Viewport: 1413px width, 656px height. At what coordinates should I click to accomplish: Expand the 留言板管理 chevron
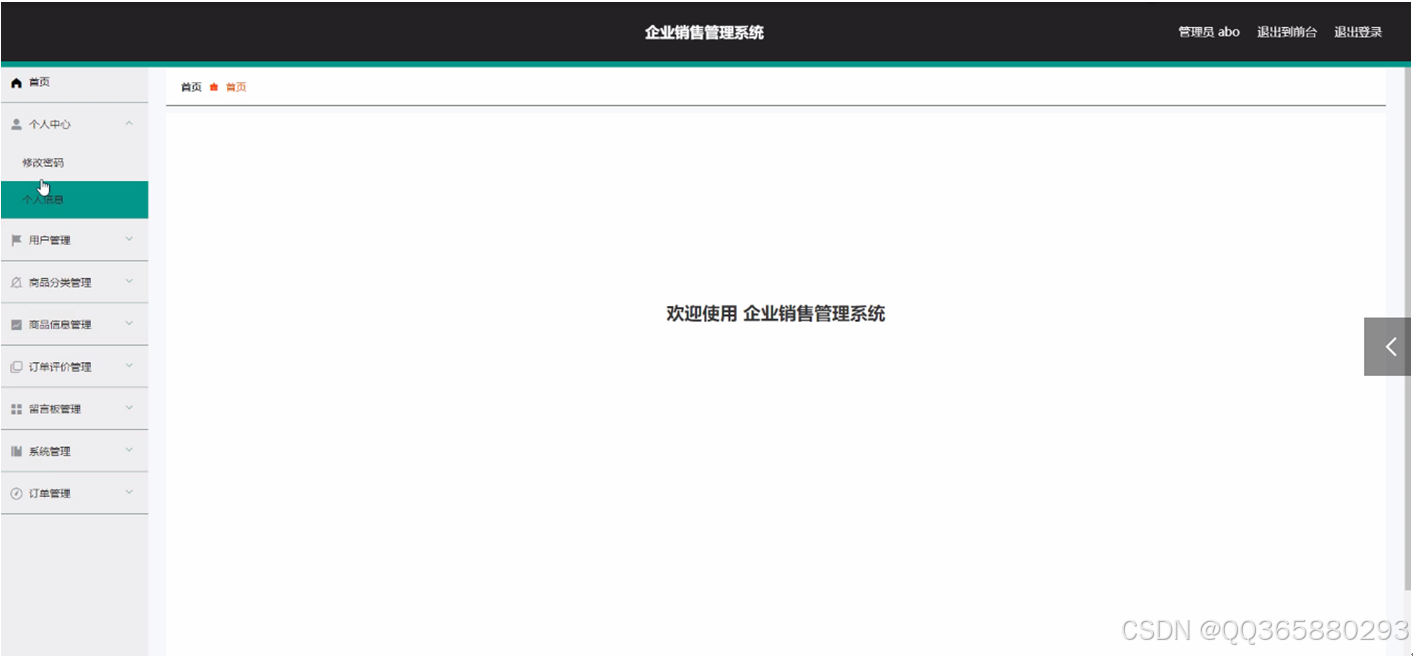pyautogui.click(x=129, y=408)
